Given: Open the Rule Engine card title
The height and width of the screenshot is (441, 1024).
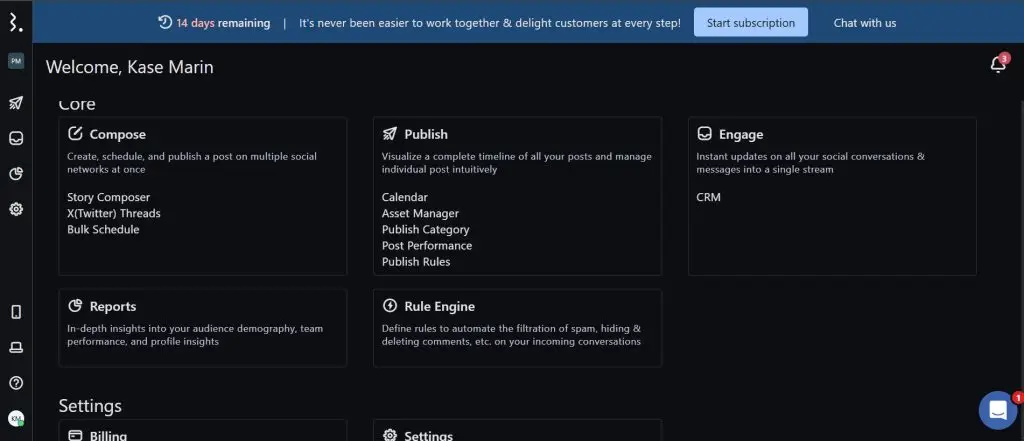Looking at the screenshot, I should [440, 306].
